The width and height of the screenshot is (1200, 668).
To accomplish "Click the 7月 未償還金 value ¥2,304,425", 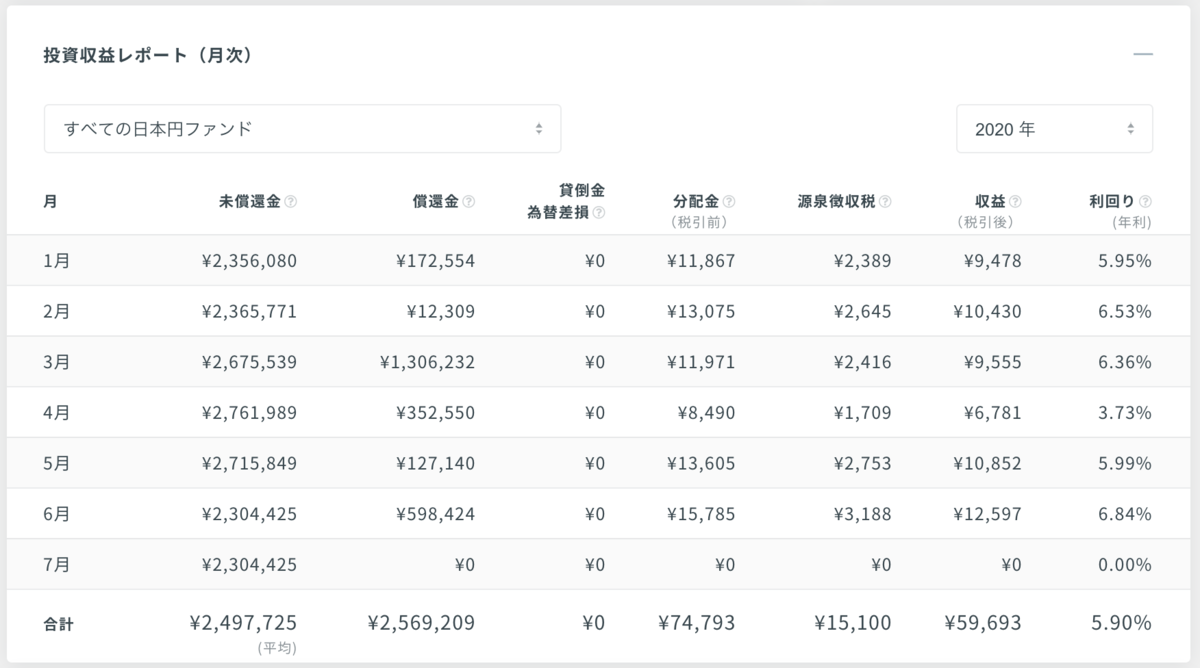I will click(x=249, y=565).
